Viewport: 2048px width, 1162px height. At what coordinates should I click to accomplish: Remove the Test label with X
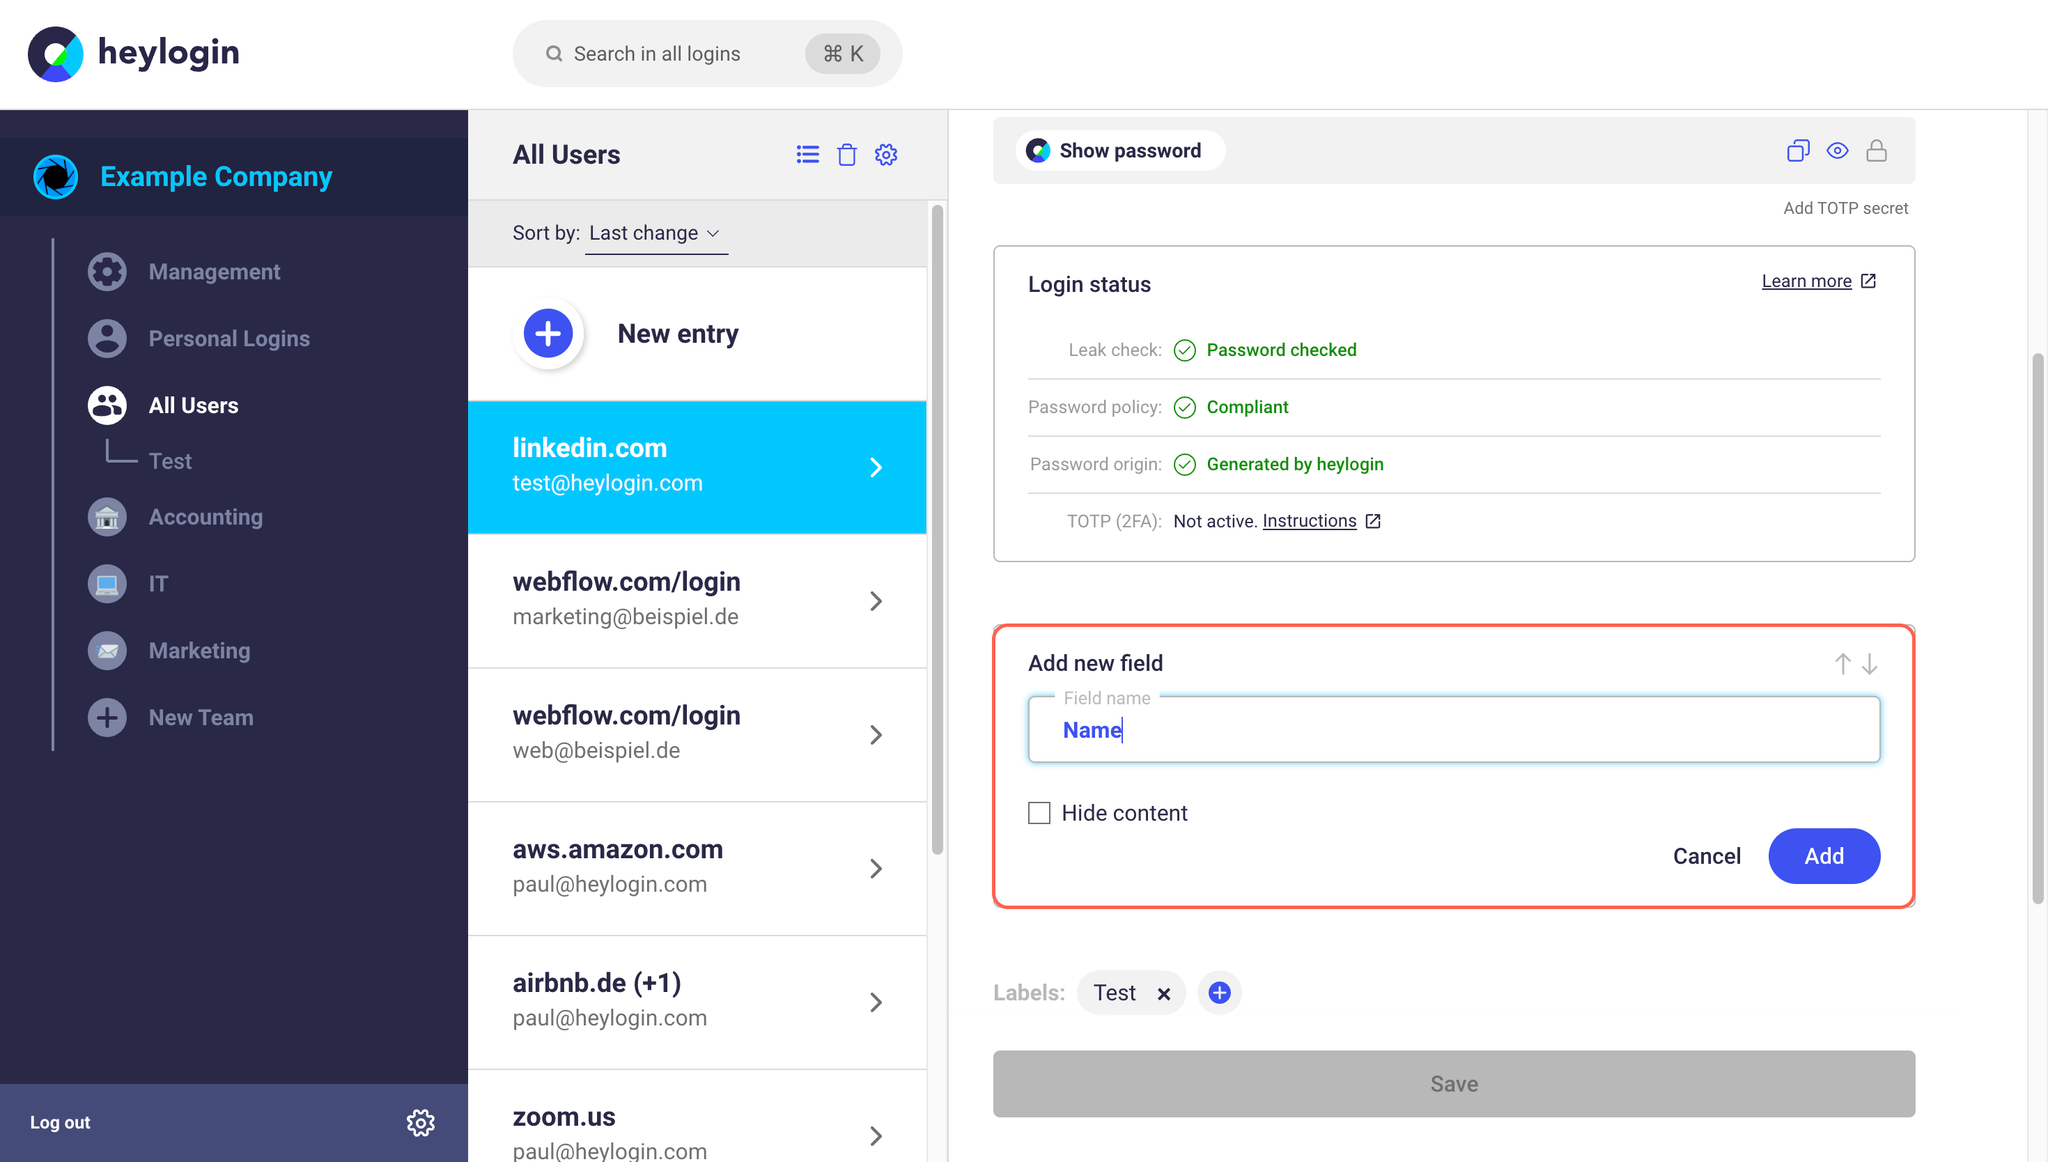[1164, 994]
